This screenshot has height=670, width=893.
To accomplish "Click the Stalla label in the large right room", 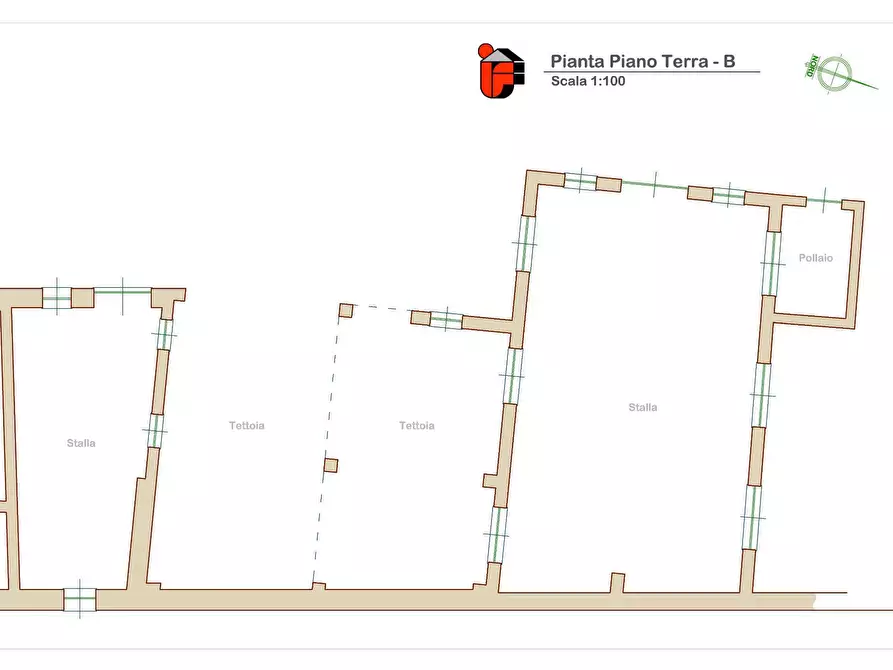I will (643, 407).
